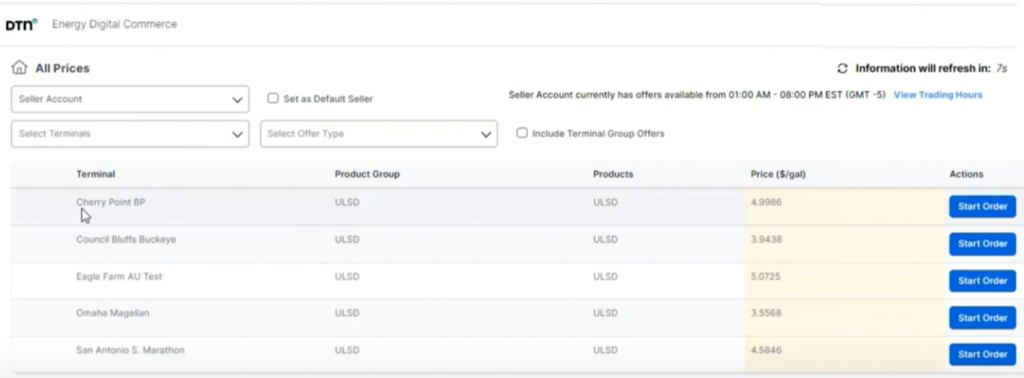Start Order for Omaha Magellan
The image size is (1024, 378).
click(x=982, y=318)
